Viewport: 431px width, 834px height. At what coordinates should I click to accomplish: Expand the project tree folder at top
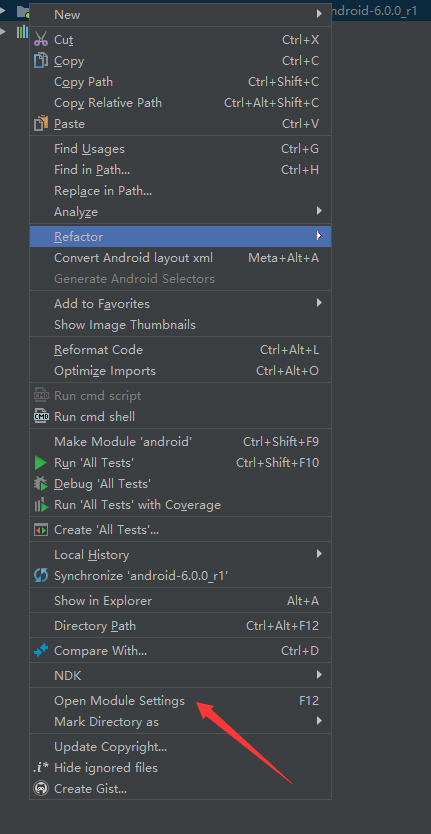coord(3,10)
